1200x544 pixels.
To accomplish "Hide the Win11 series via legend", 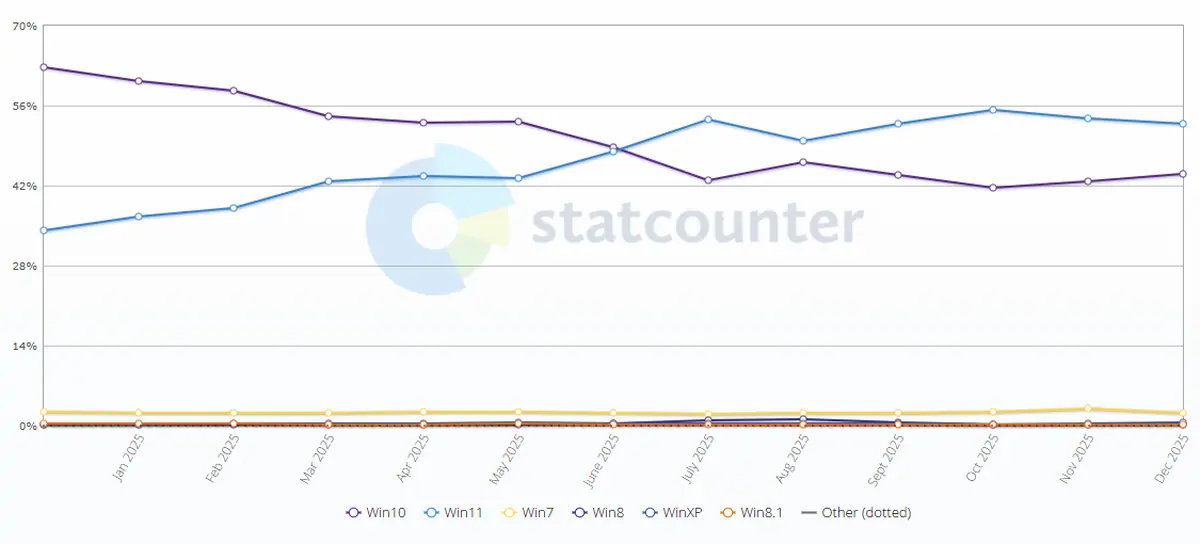I will tap(456, 513).
